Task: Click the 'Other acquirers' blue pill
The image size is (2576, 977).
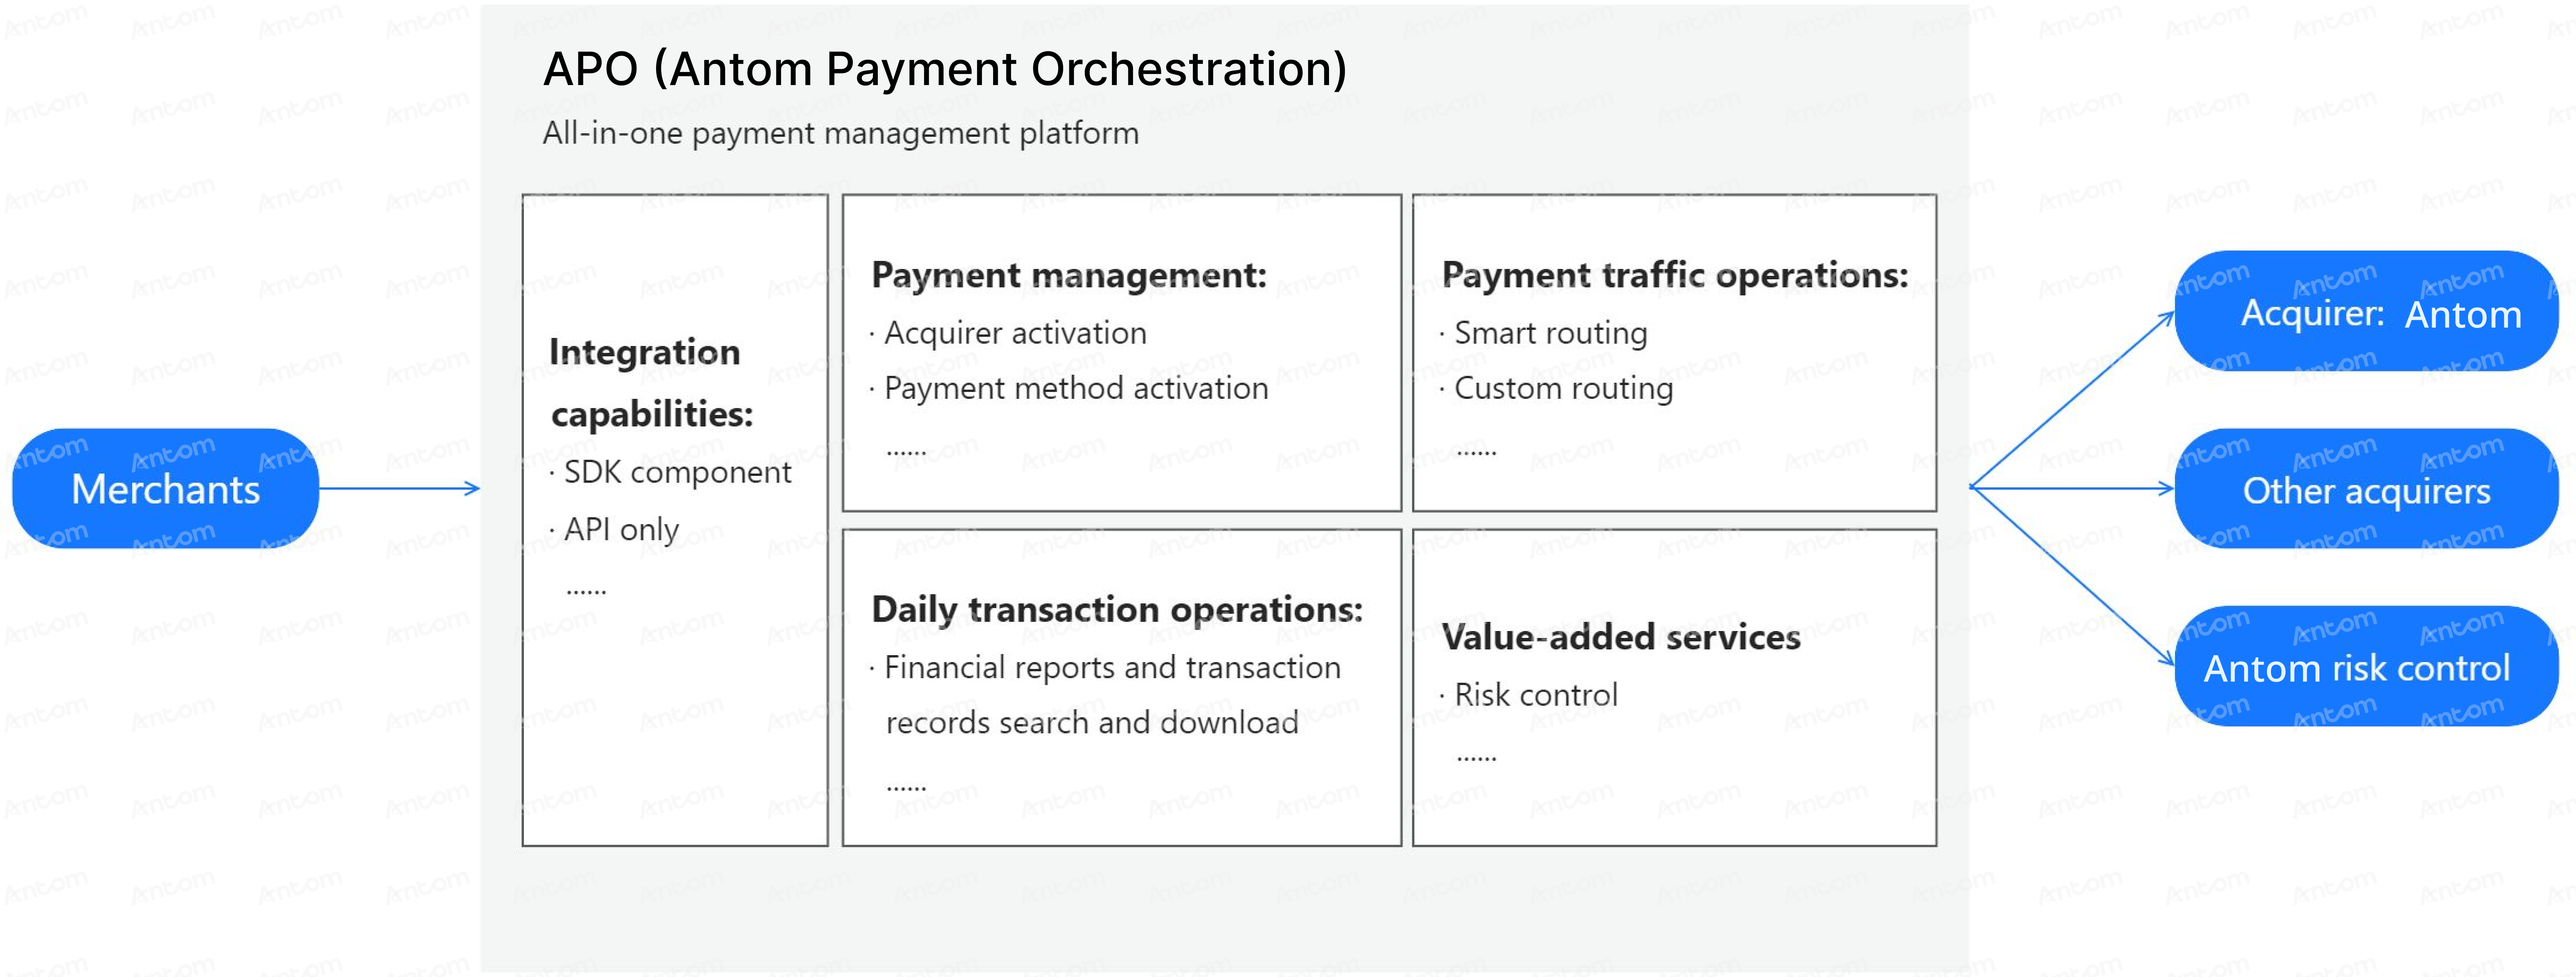Action: (x=2366, y=489)
